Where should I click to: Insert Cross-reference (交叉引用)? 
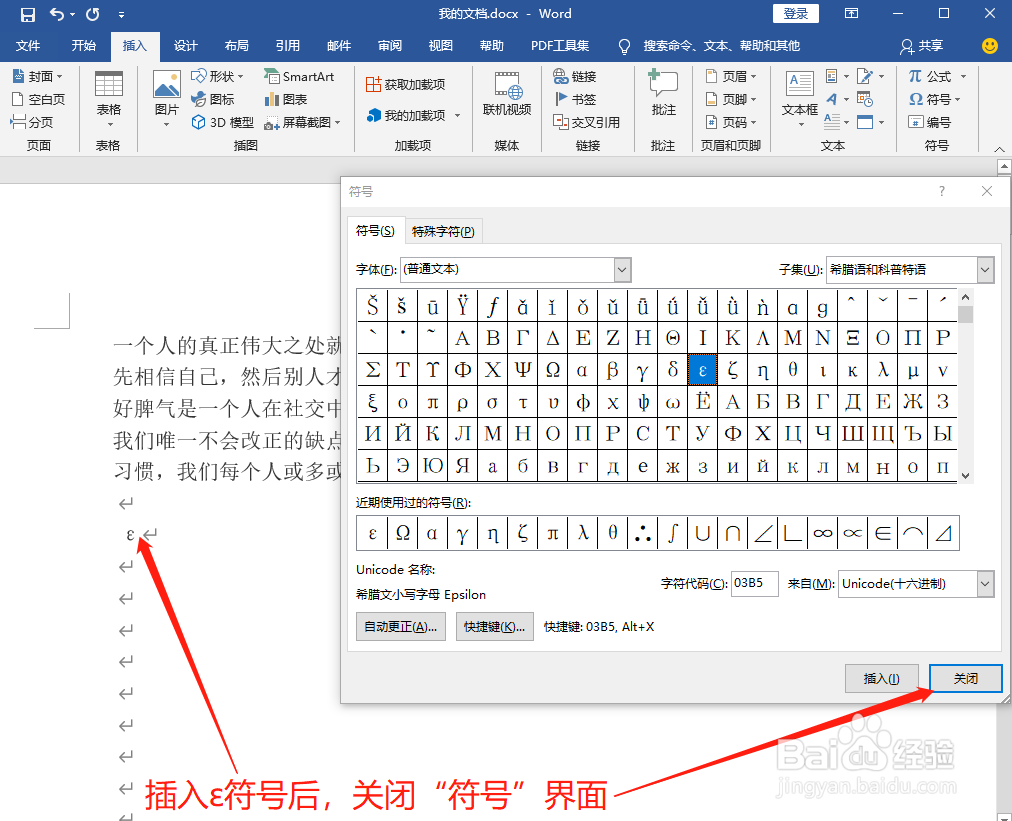tap(587, 122)
